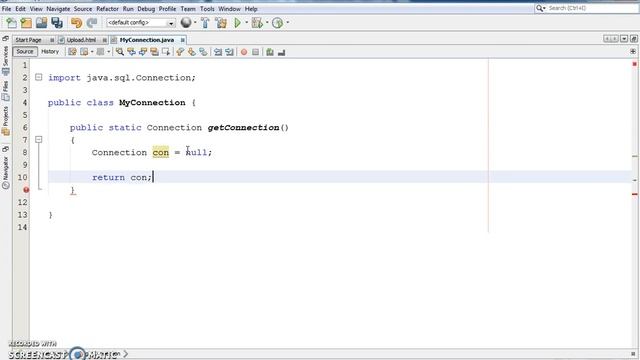
Task: Open the documents list dropdown arrow
Action: 624,39
